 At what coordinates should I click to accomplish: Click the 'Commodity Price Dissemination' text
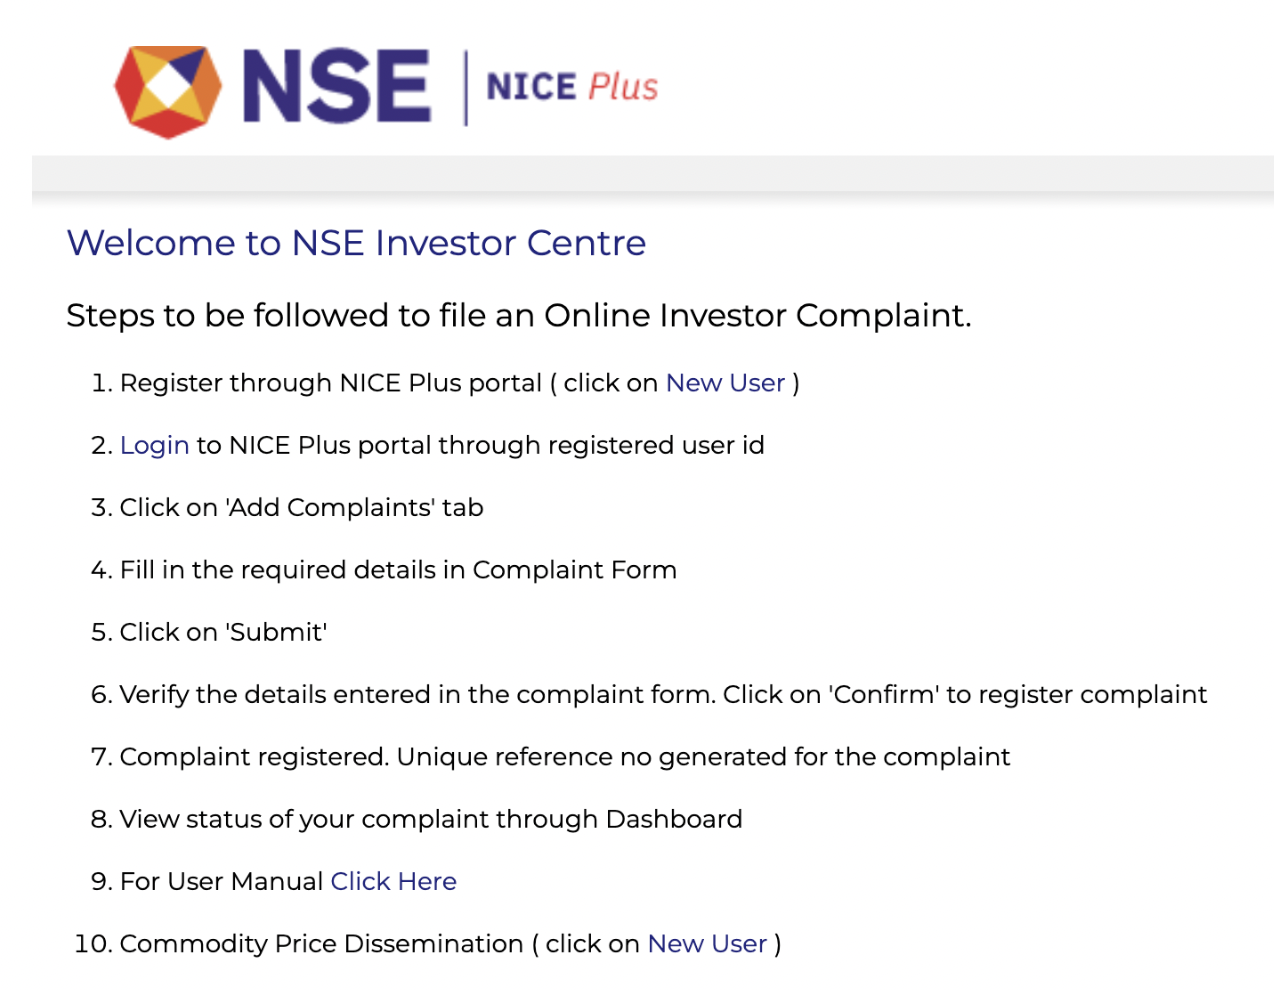click(321, 943)
